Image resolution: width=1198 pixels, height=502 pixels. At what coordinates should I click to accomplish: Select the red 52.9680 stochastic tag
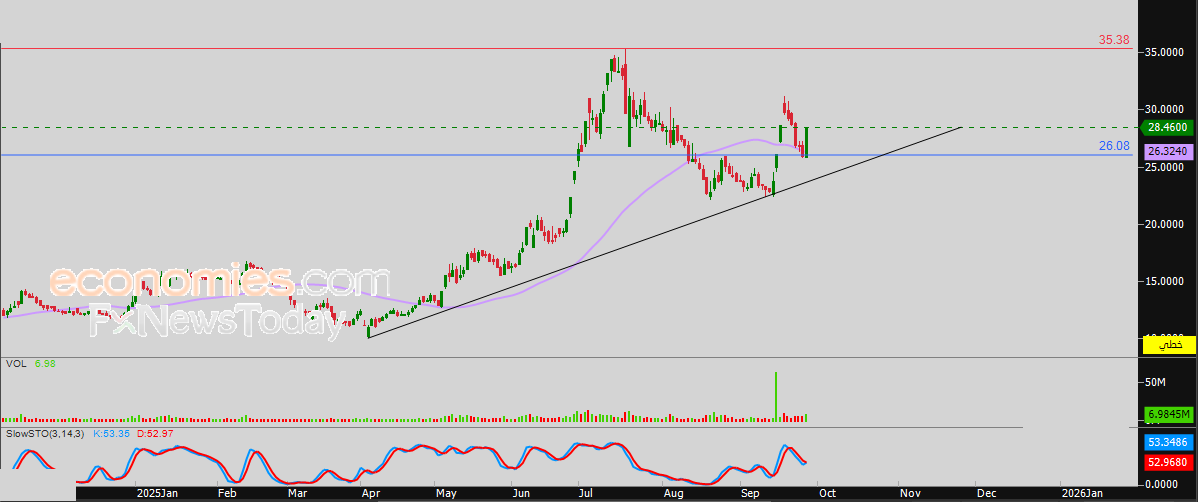1168,462
